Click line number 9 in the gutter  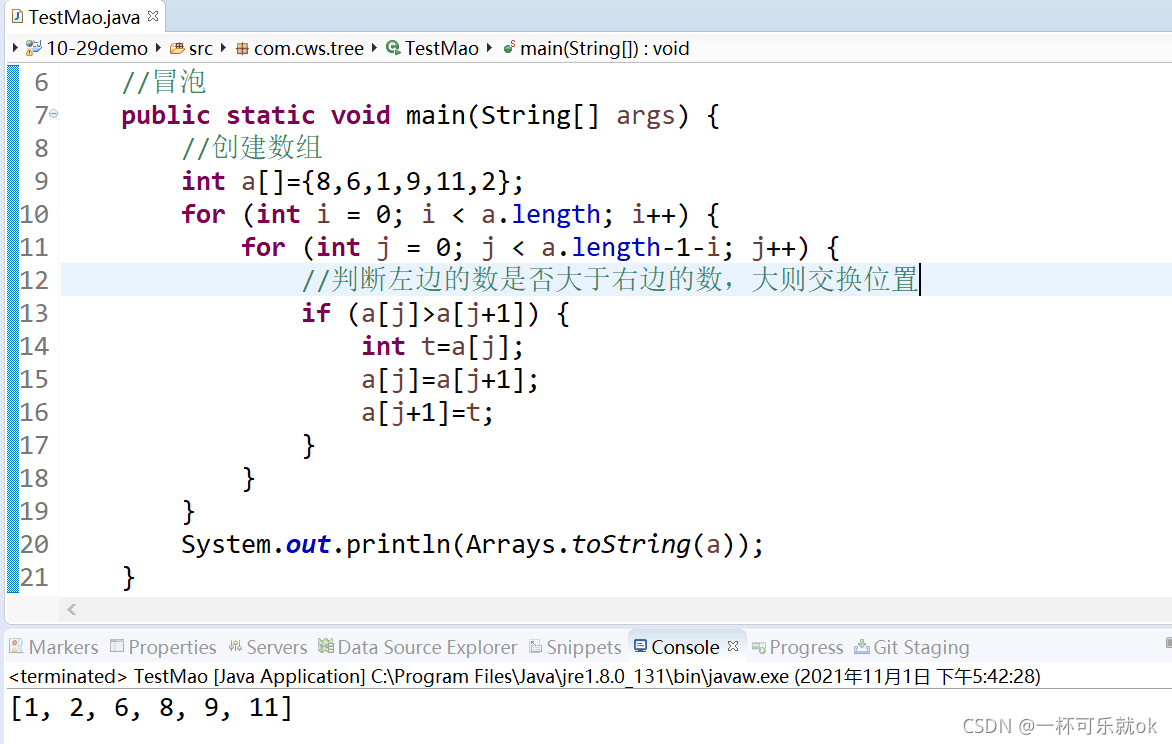pyautogui.click(x=41, y=181)
